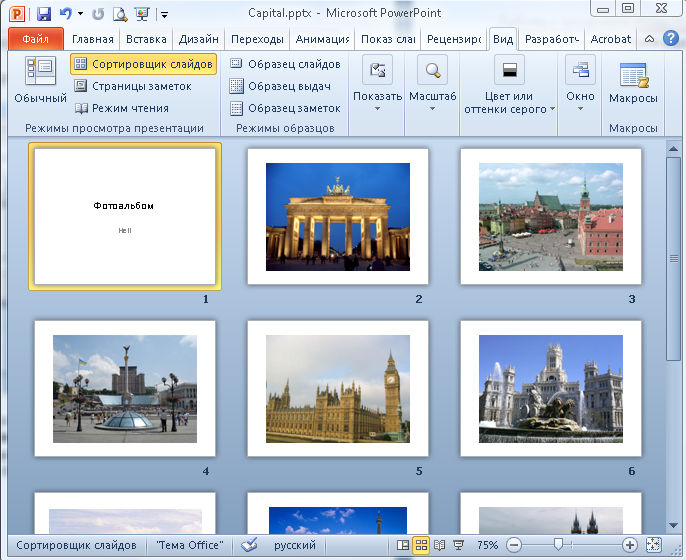Click the Макросы button

pos(633,83)
